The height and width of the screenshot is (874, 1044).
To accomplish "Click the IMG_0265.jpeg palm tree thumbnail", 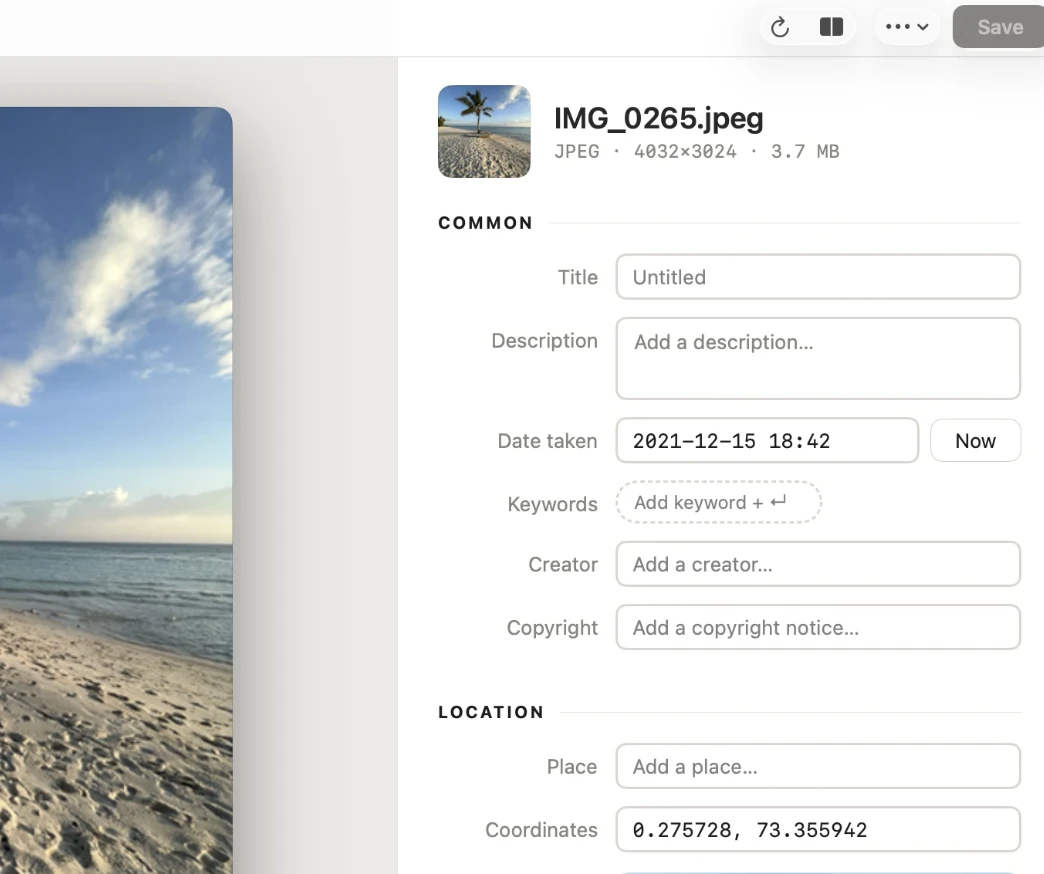I will click(x=484, y=131).
